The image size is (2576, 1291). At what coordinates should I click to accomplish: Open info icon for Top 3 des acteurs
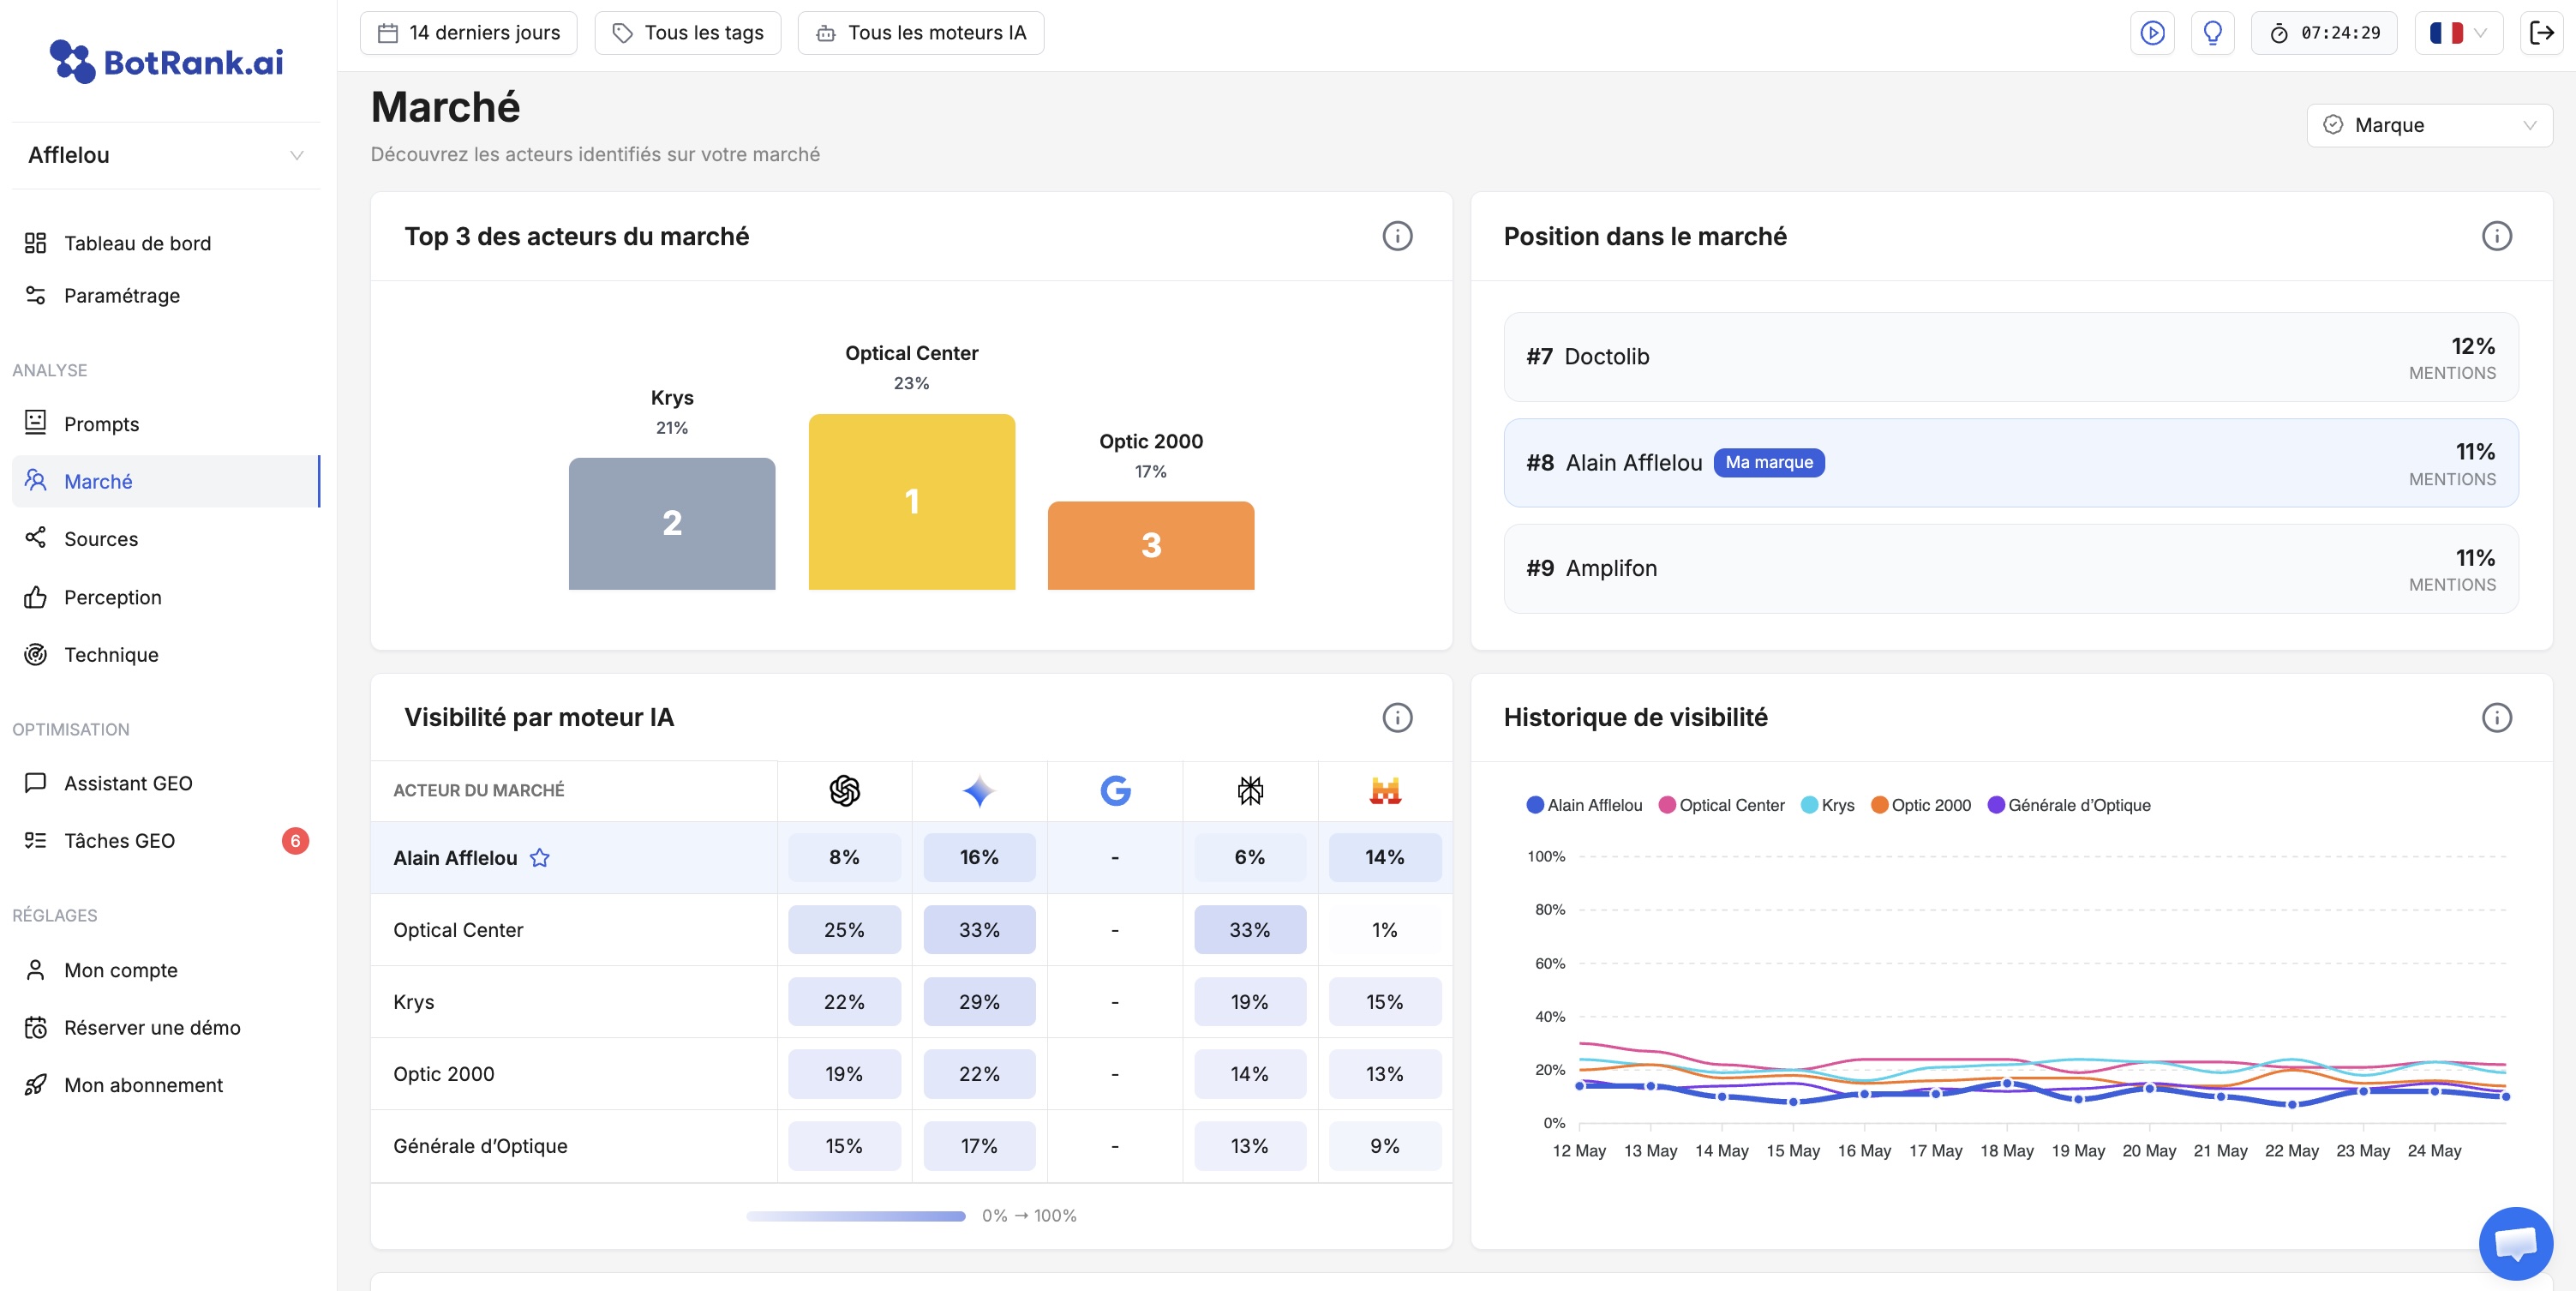[1397, 236]
